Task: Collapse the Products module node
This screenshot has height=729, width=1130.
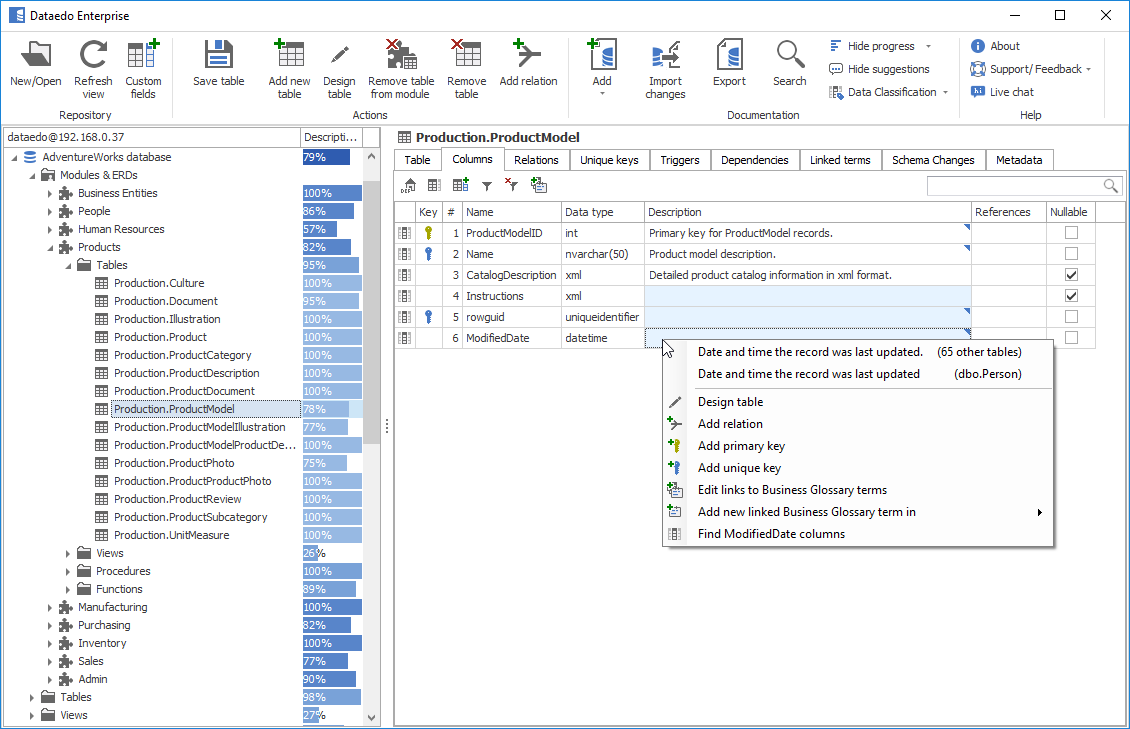Action: [x=50, y=248]
